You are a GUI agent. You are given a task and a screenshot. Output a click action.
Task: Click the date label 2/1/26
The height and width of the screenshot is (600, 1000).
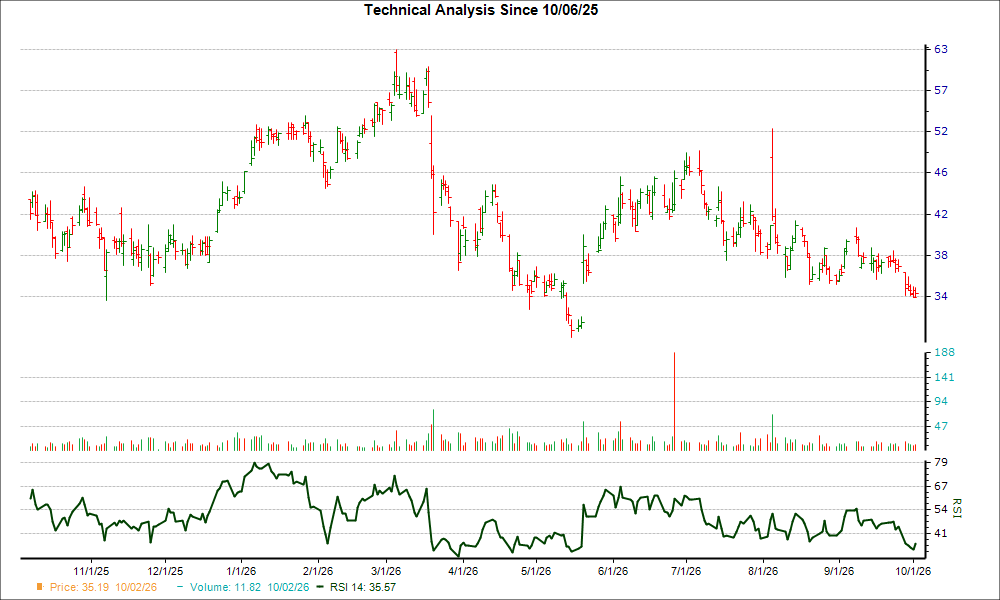(x=318, y=571)
